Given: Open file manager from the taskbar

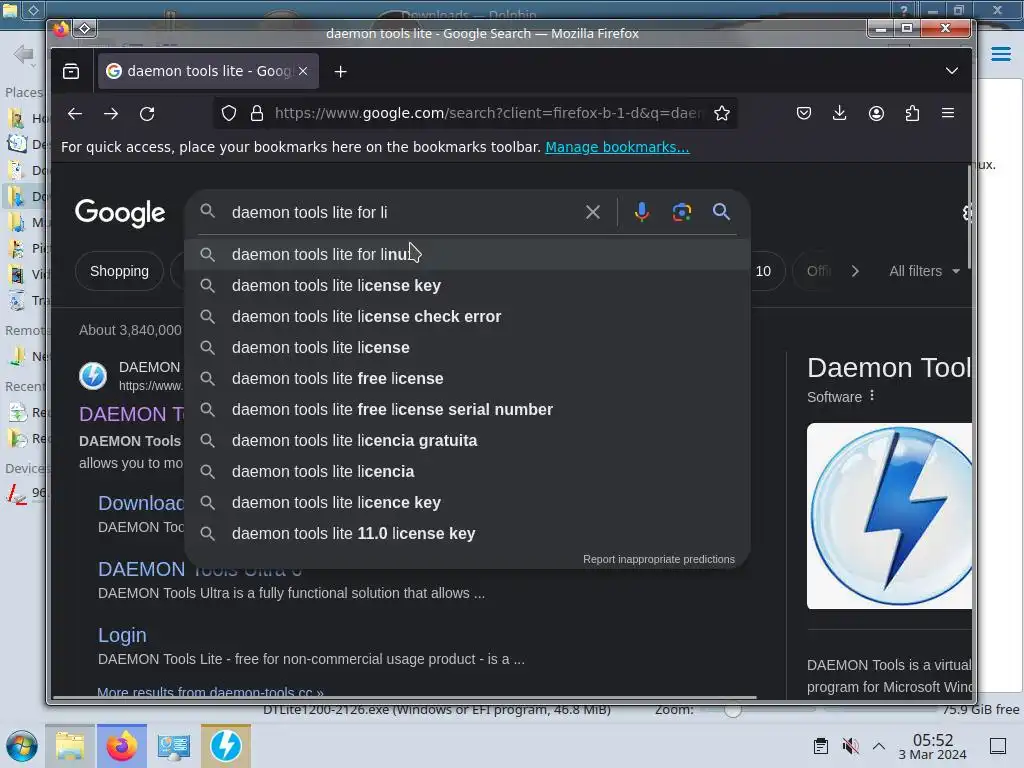Looking at the screenshot, I should [x=70, y=746].
